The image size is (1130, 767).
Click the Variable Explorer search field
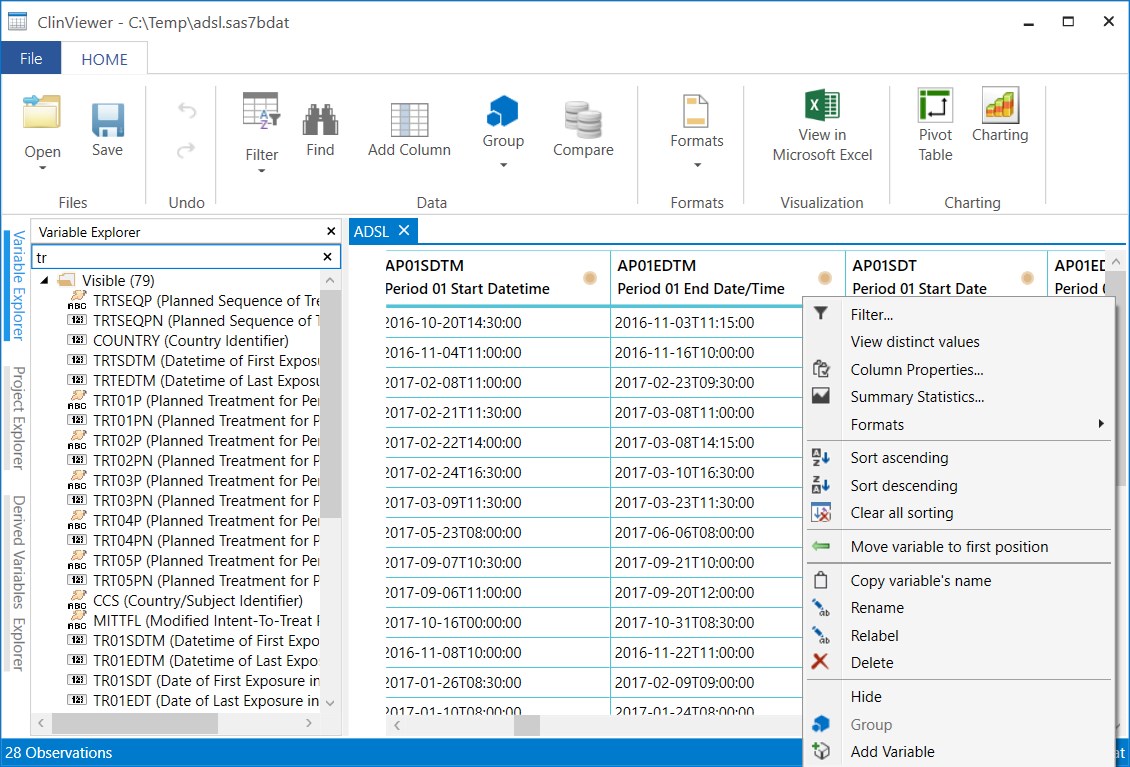tap(177, 257)
